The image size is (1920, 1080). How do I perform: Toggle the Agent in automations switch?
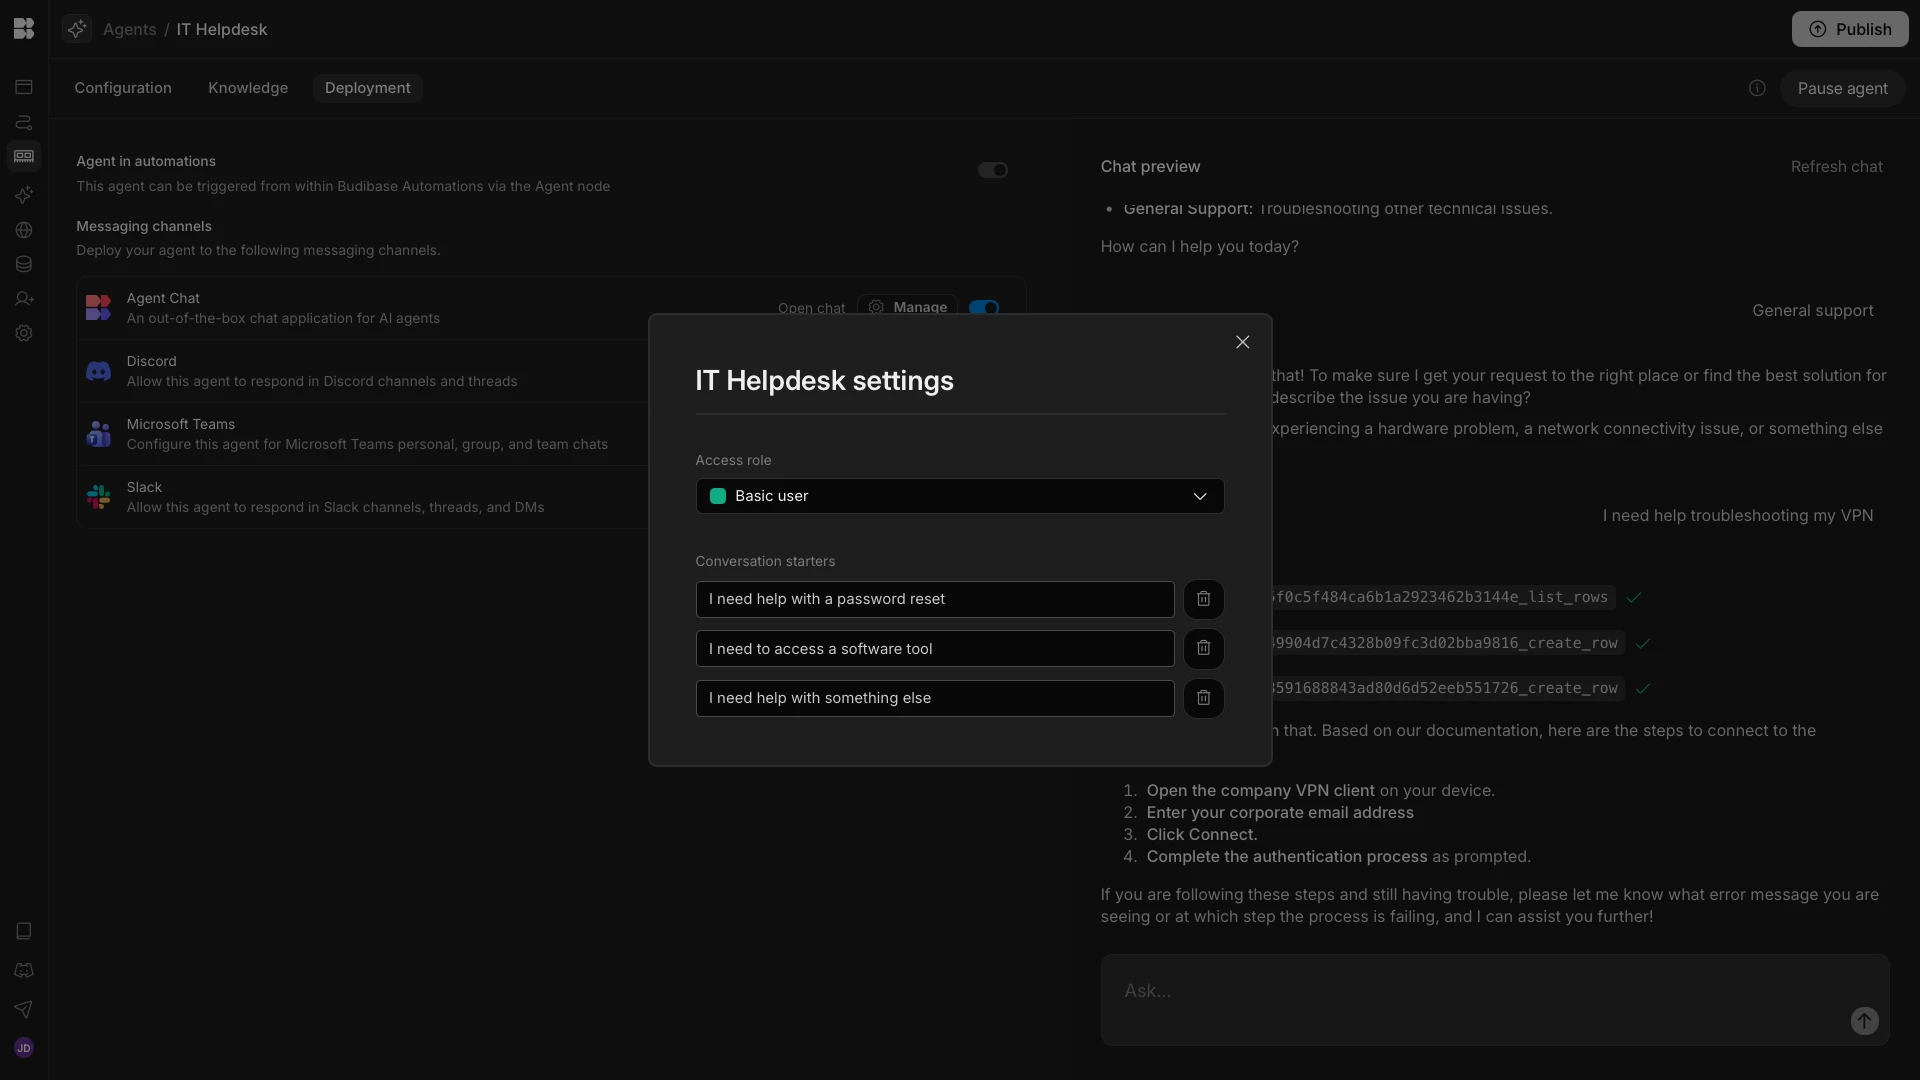click(x=992, y=170)
